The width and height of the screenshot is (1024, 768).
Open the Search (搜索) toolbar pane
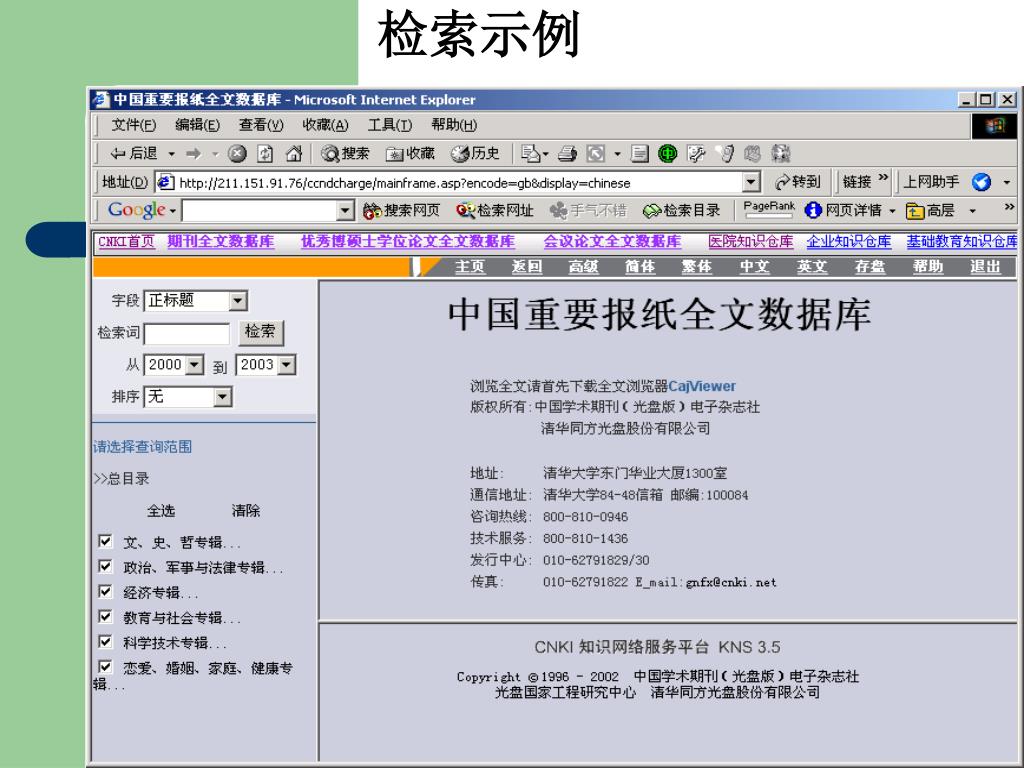pos(345,153)
